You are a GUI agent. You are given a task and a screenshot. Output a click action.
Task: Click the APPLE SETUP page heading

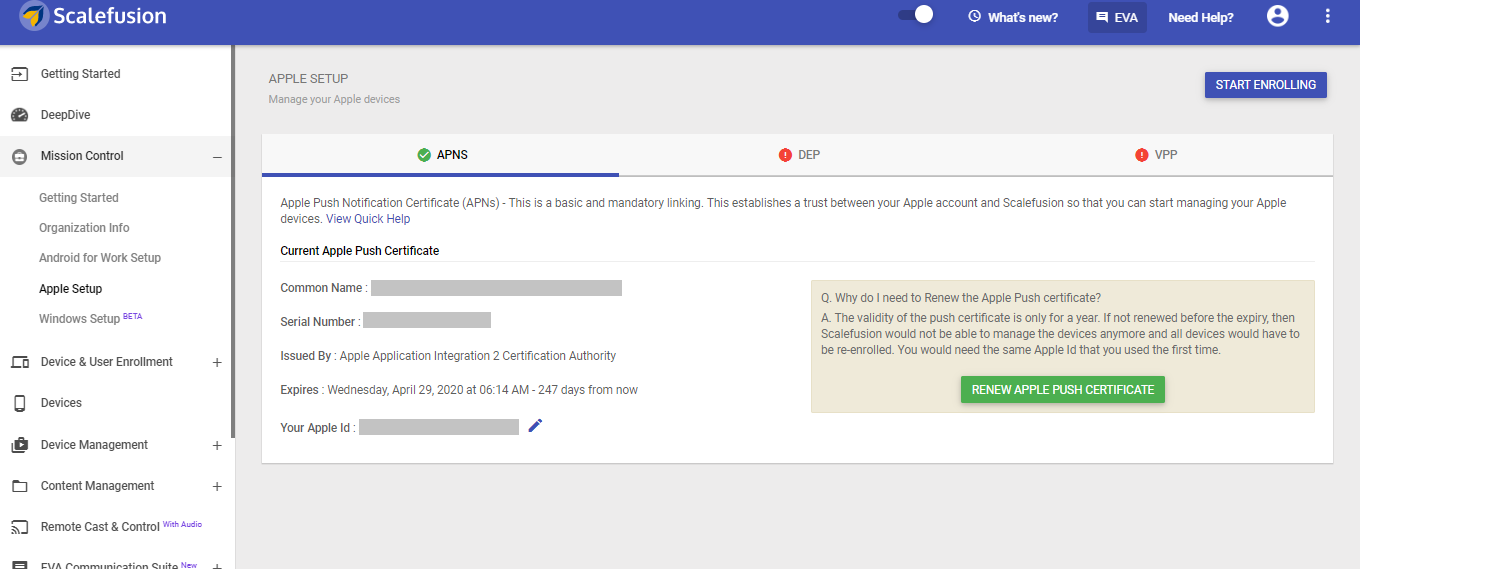point(309,78)
